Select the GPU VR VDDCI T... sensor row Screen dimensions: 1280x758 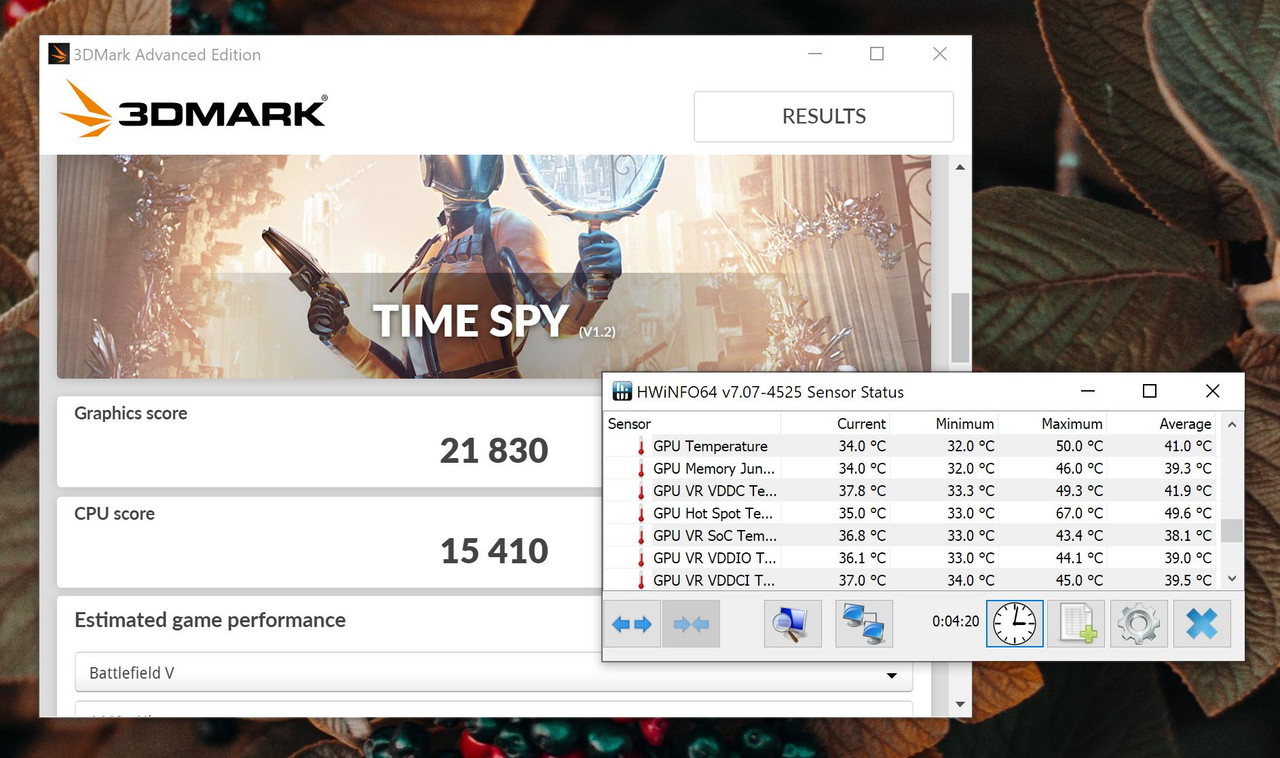tap(910, 580)
